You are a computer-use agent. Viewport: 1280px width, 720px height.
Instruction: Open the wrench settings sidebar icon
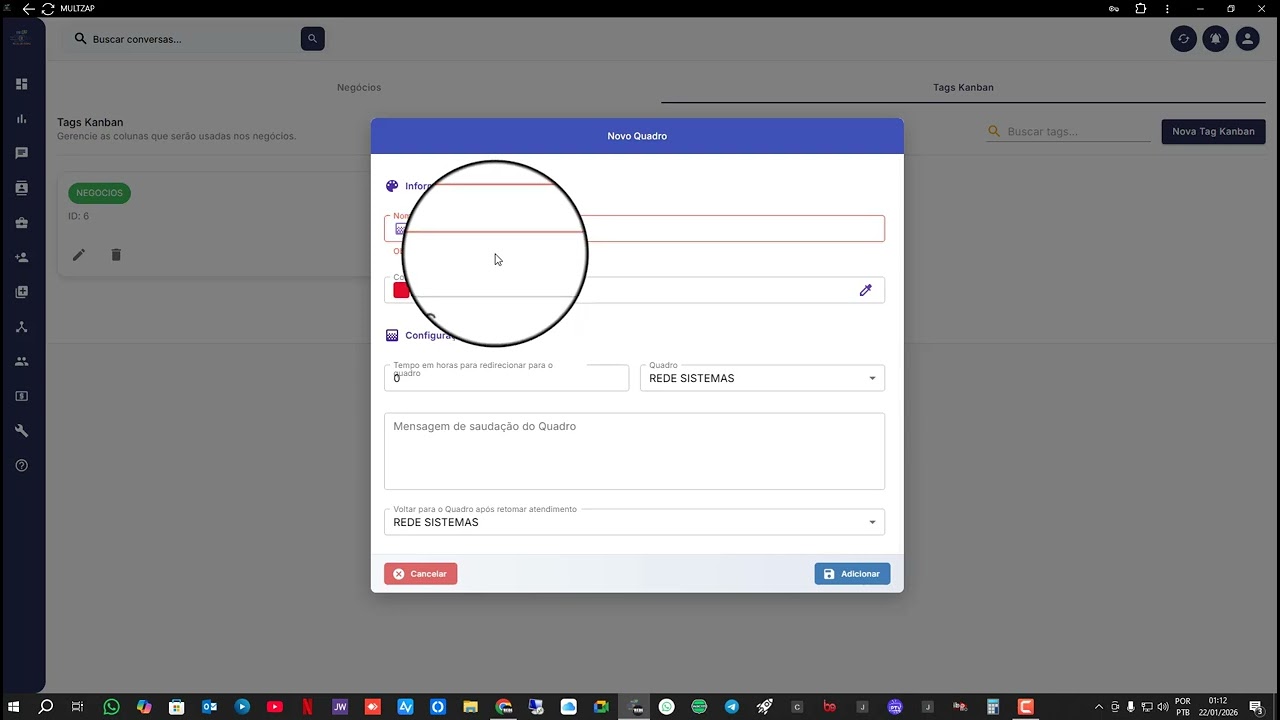(x=21, y=431)
